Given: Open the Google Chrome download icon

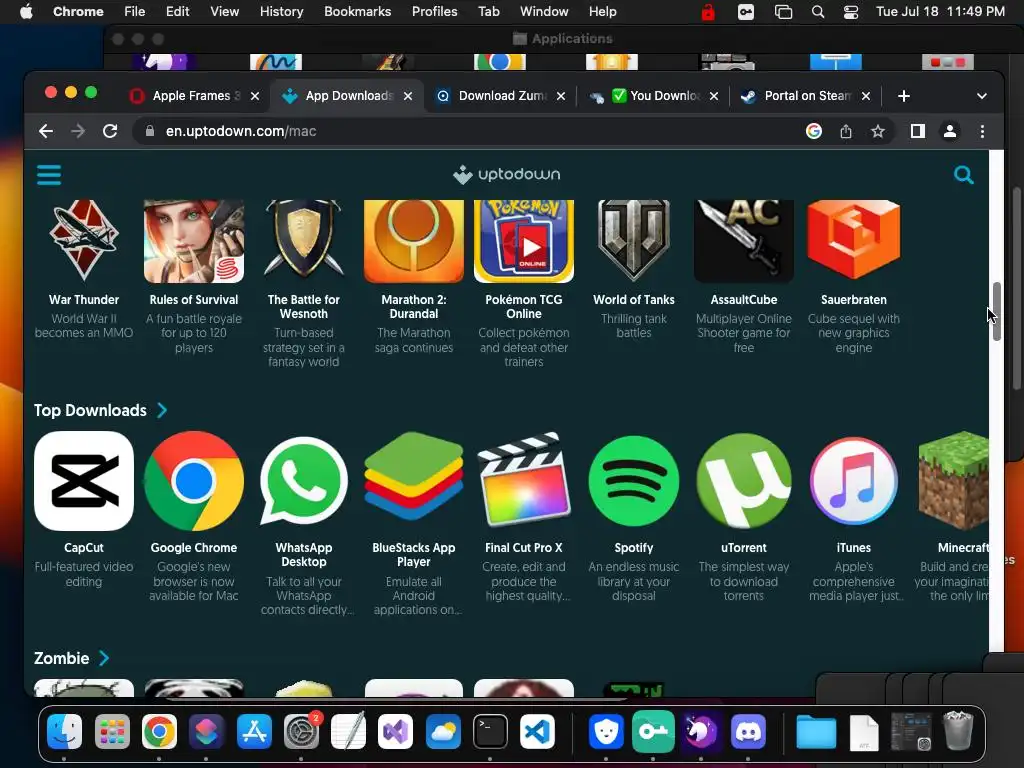Looking at the screenshot, I should point(194,481).
